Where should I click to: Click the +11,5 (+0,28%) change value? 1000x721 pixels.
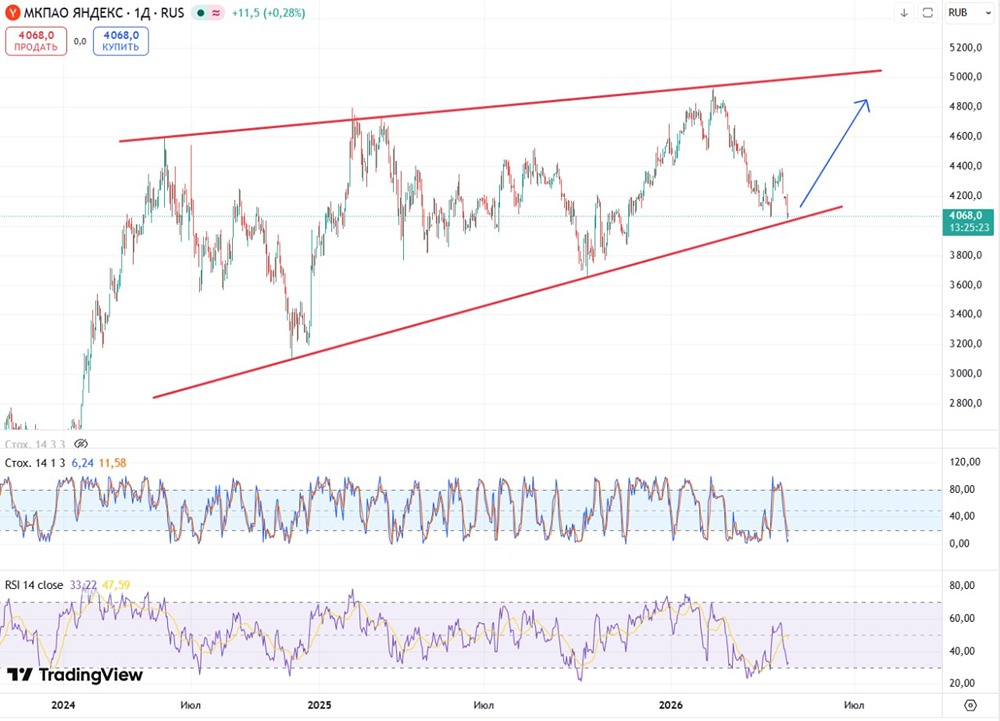268,13
